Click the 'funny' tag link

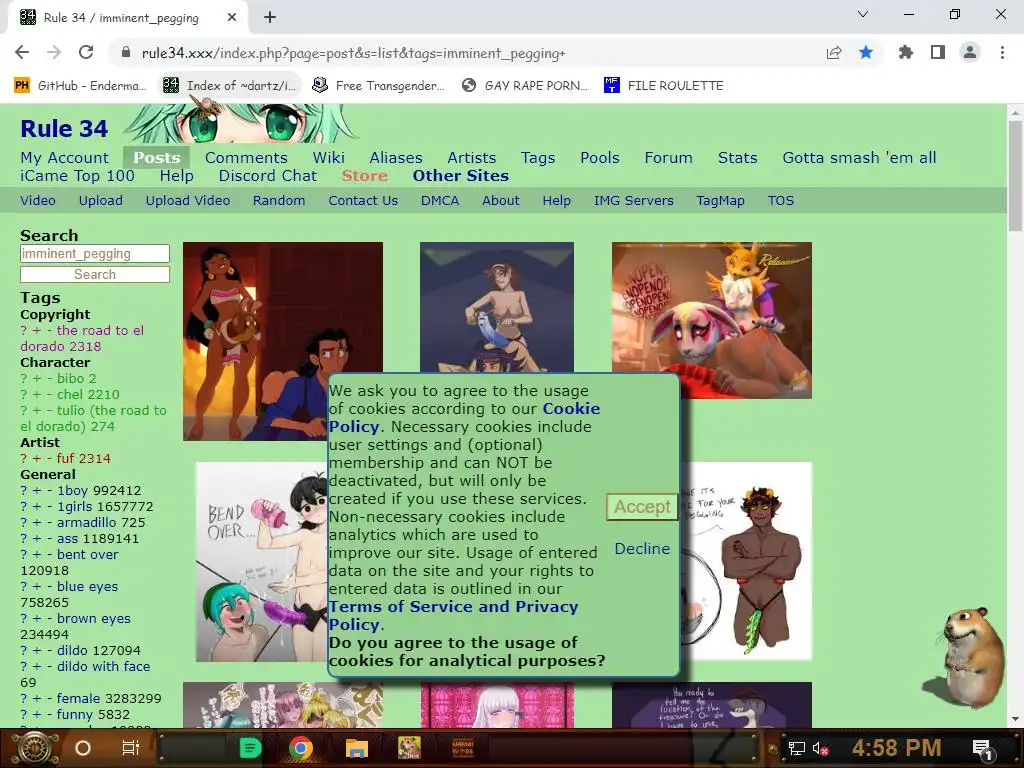[74, 714]
